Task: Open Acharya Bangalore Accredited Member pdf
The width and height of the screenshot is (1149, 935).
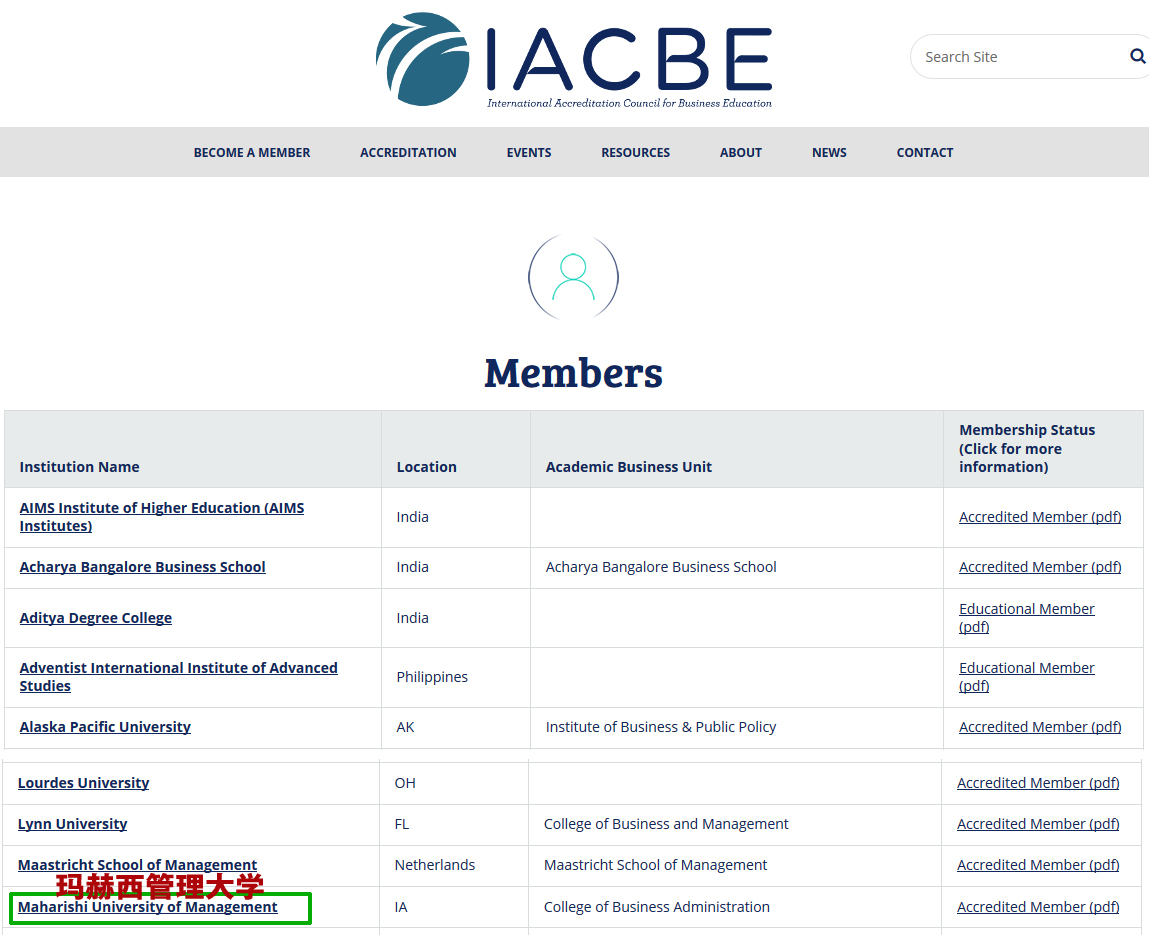Action: pos(1040,567)
